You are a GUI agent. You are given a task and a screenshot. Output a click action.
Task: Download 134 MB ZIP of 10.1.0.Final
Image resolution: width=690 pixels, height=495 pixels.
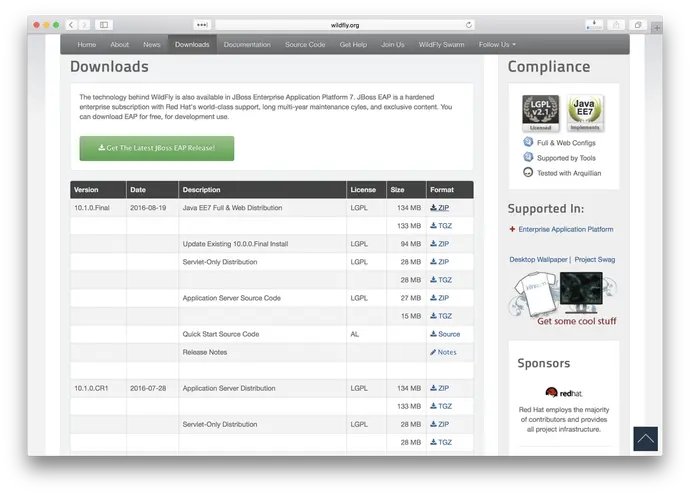tap(440, 208)
